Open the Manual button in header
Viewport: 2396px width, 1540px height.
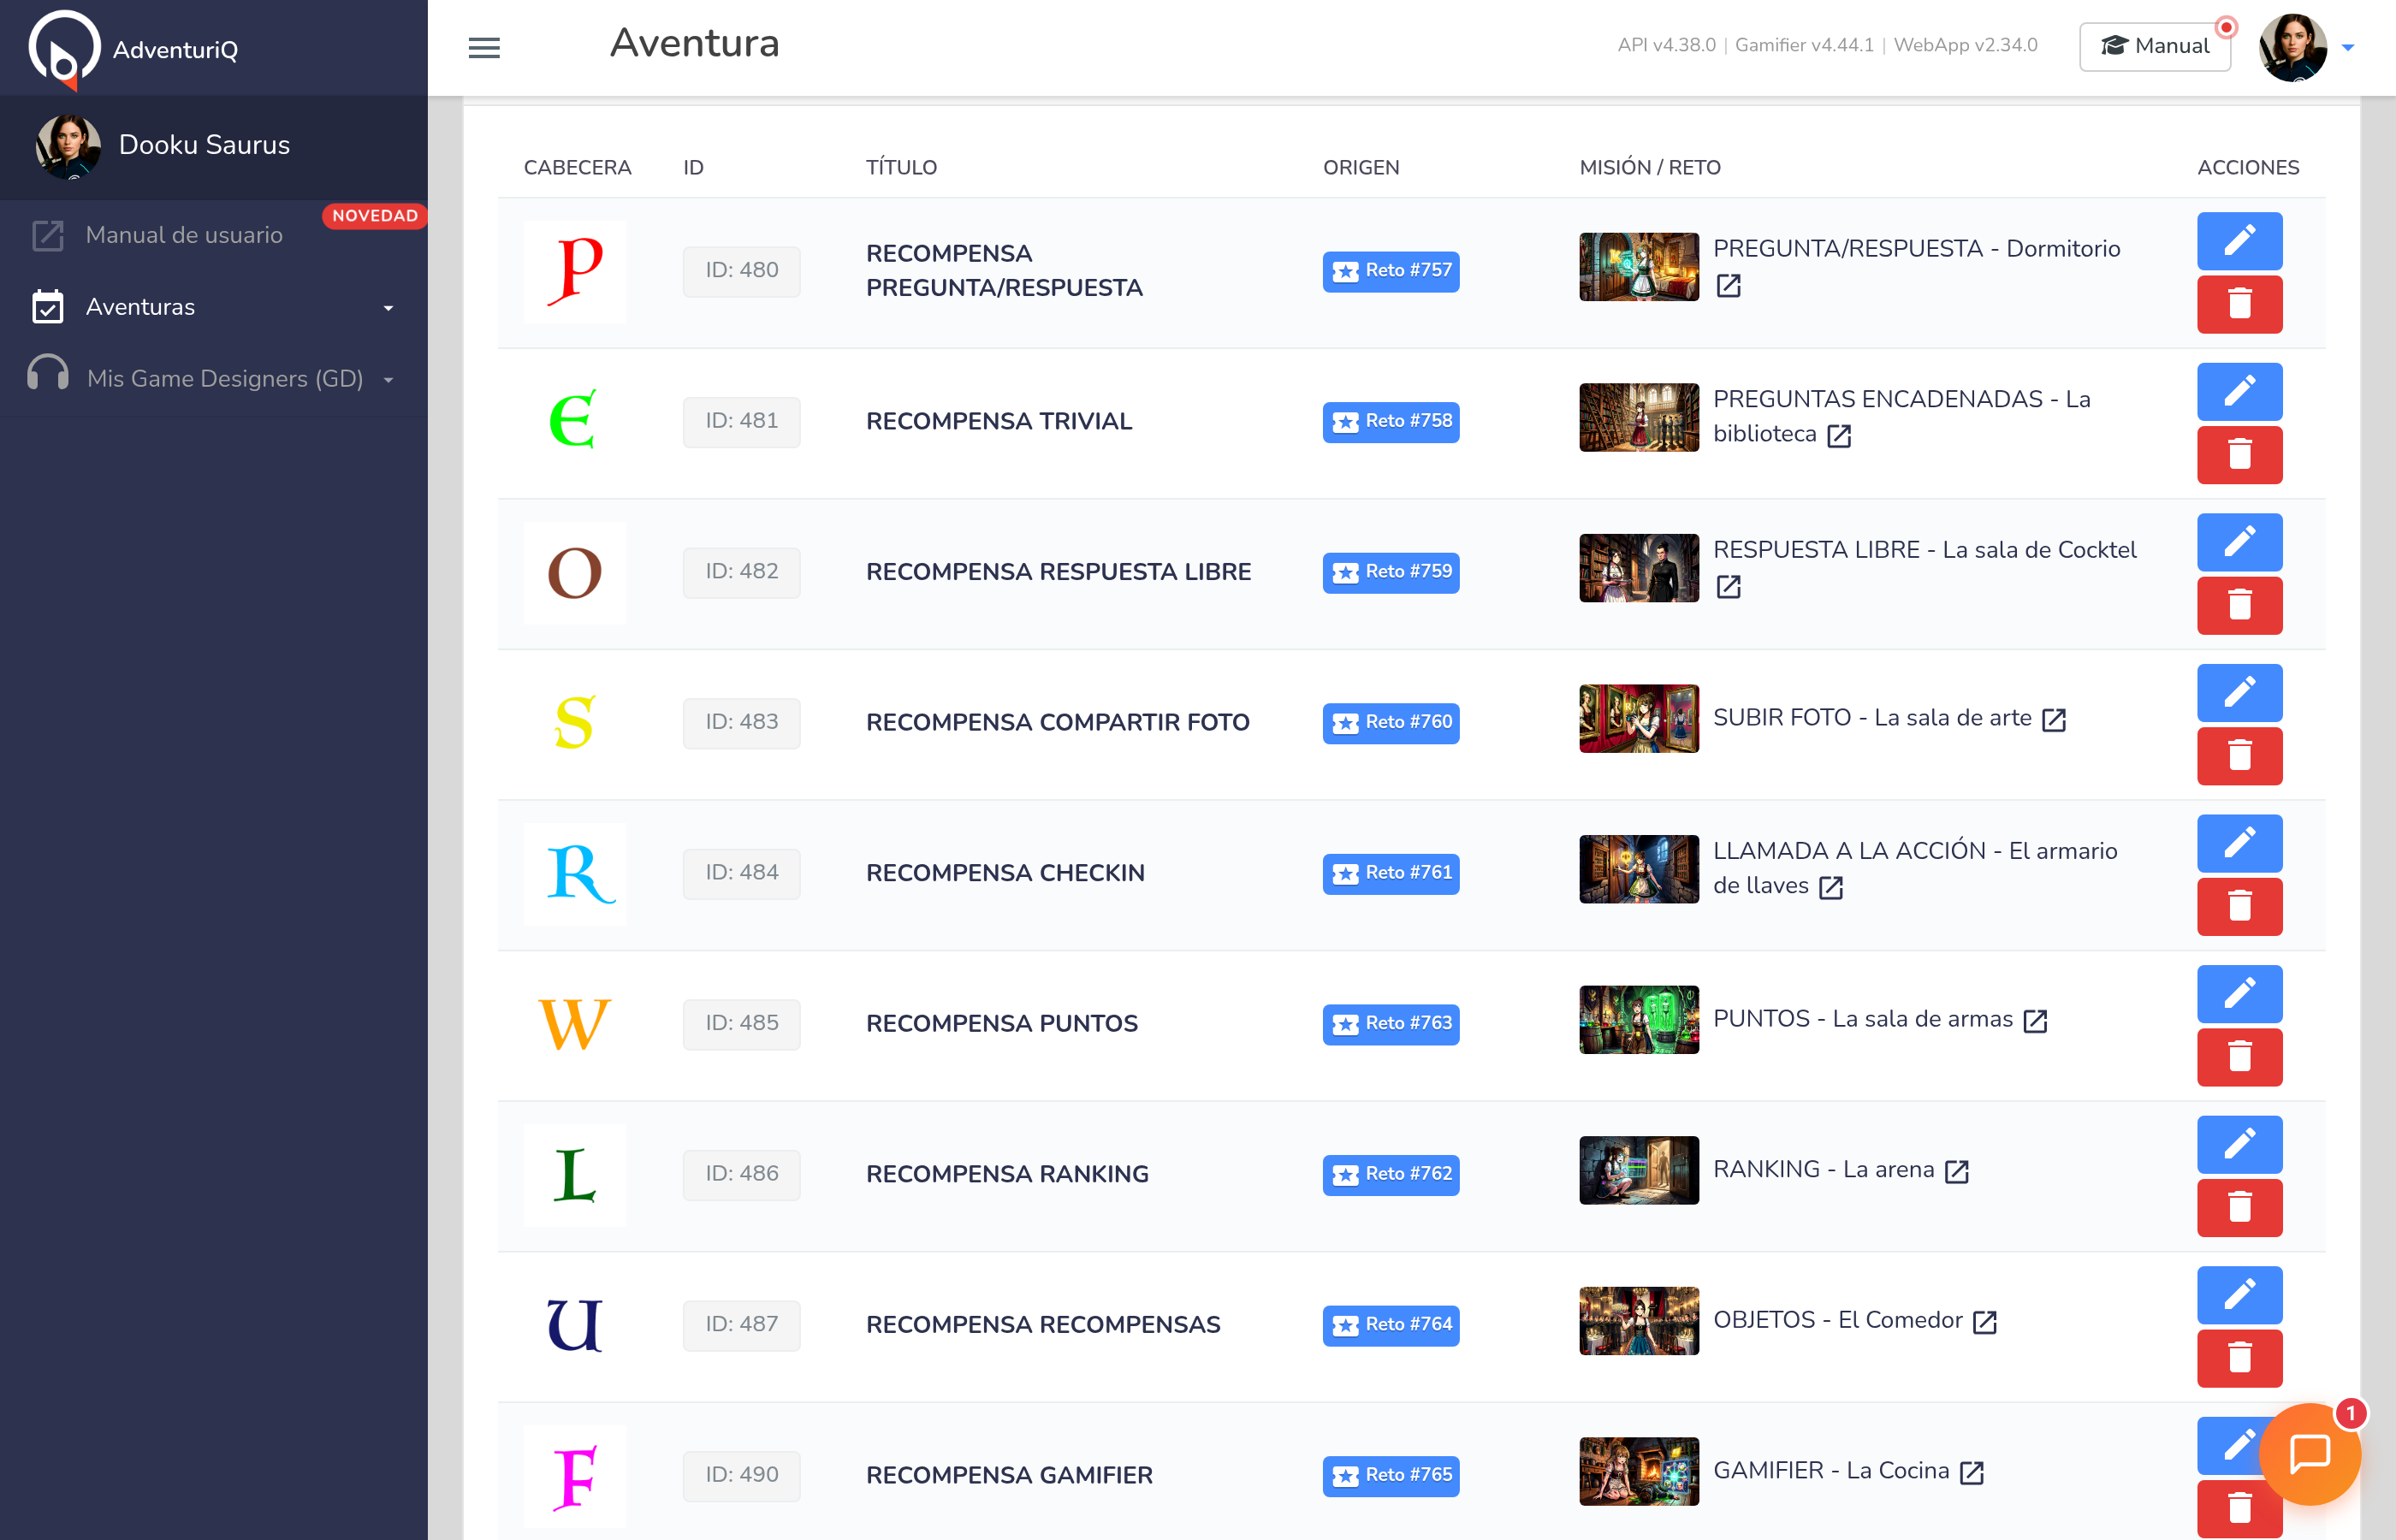[2154, 46]
